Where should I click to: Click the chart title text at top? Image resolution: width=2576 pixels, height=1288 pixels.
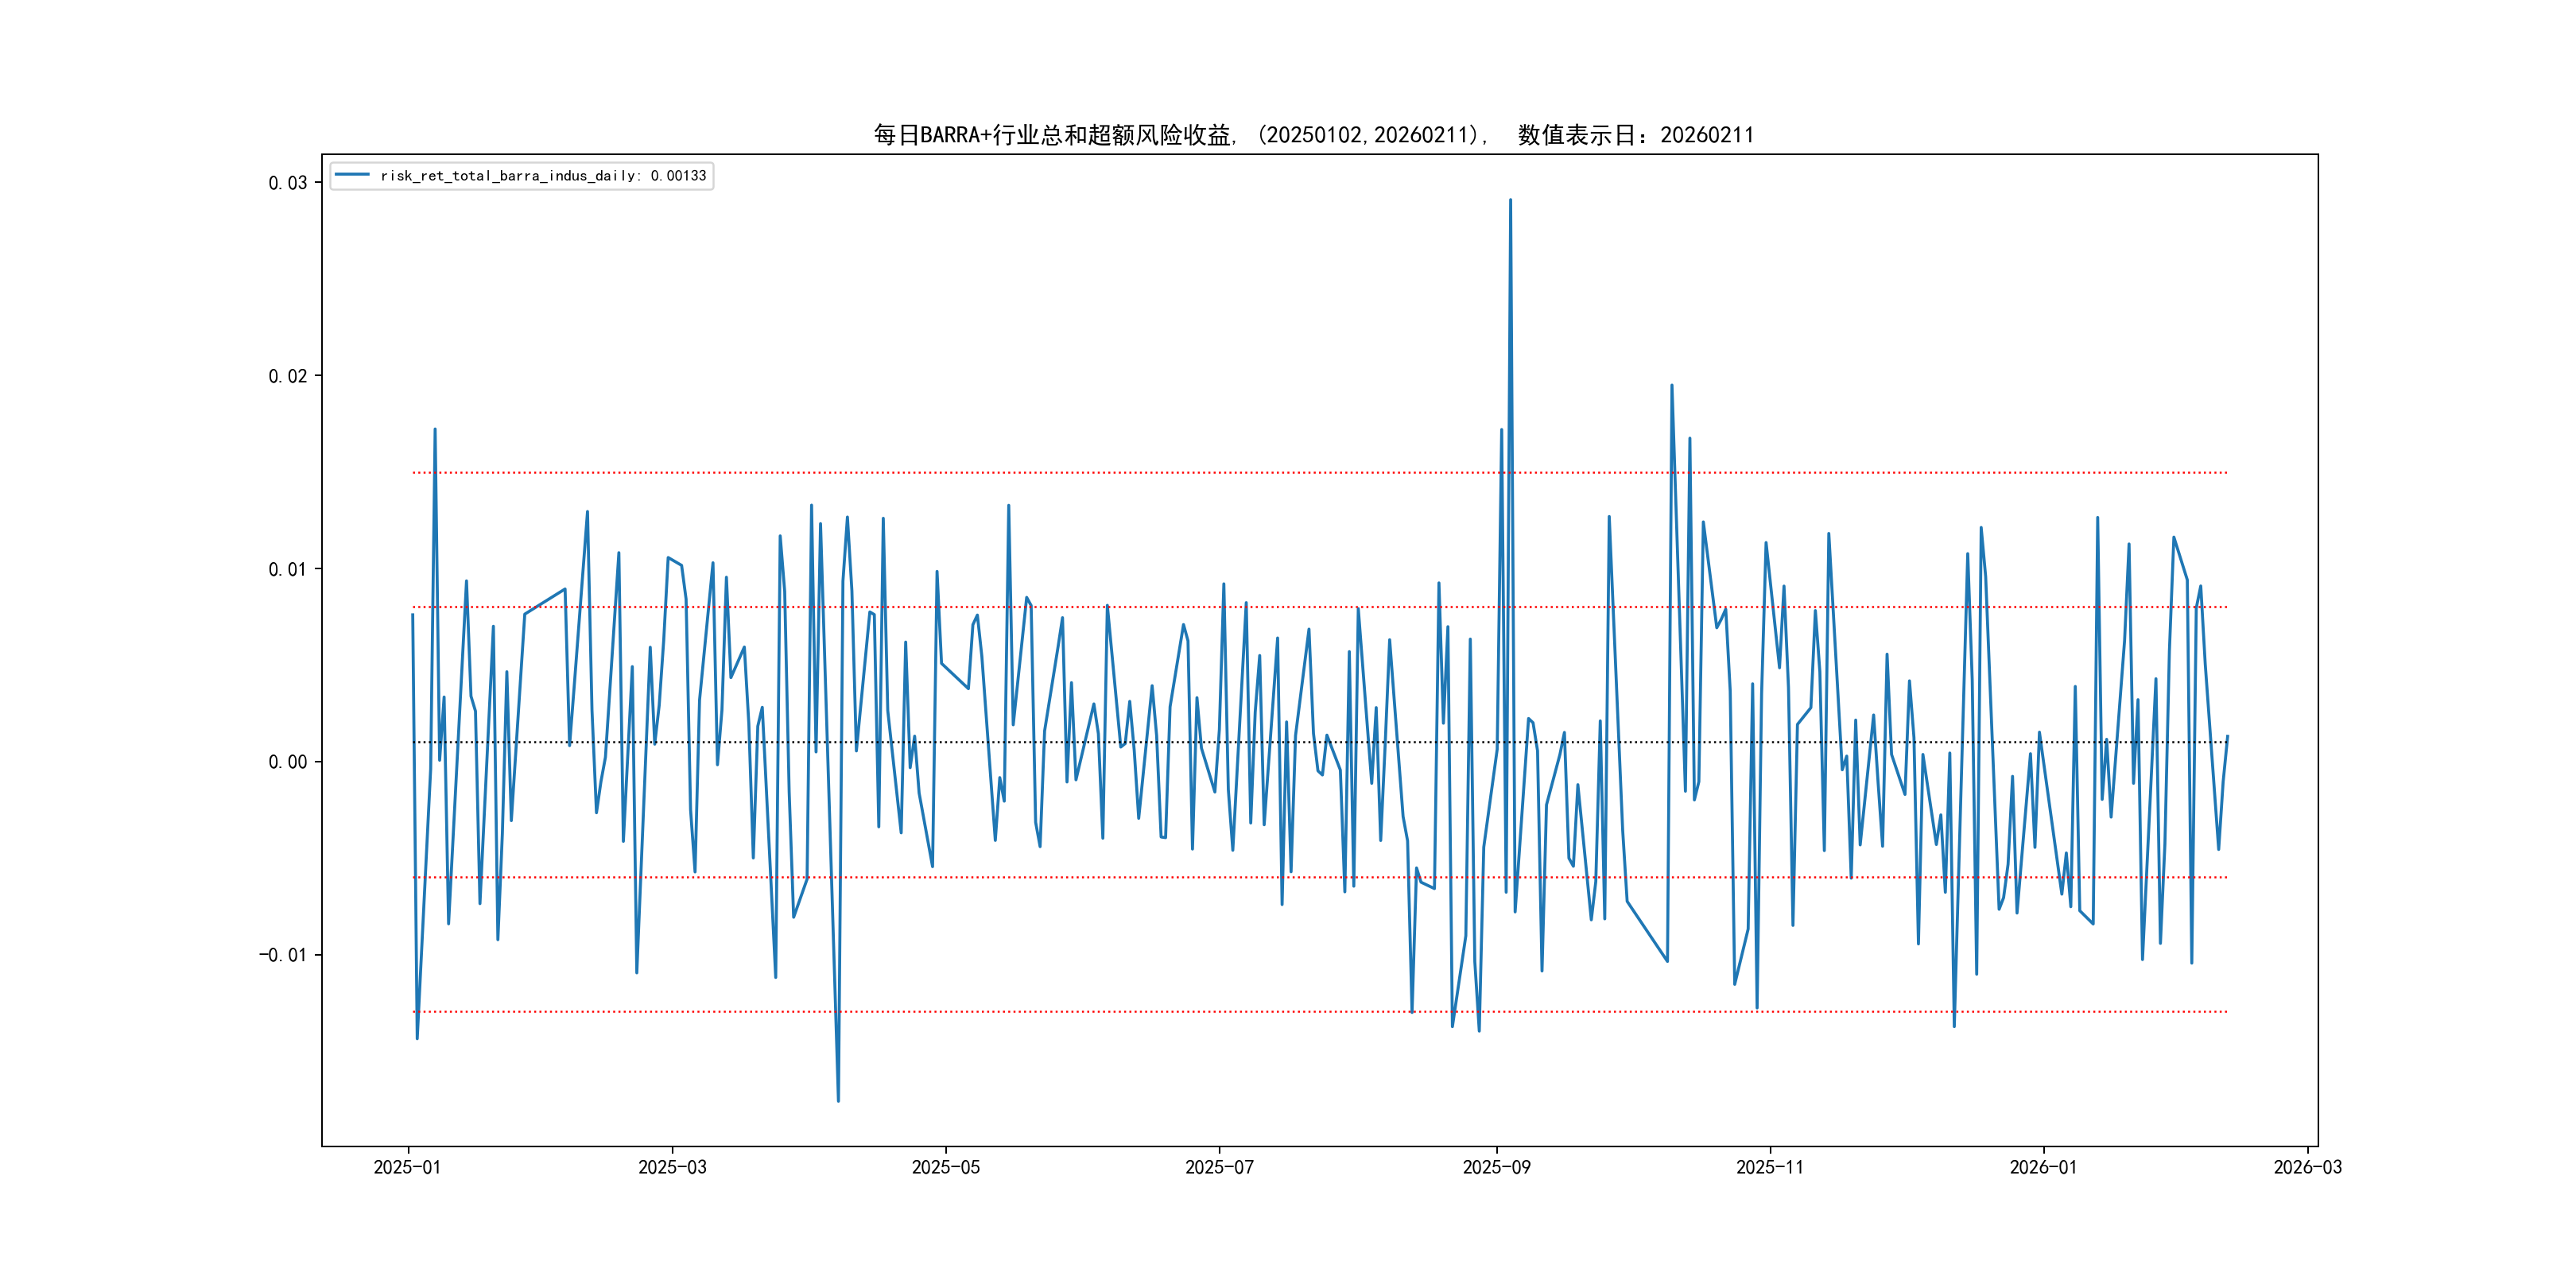(1313, 135)
